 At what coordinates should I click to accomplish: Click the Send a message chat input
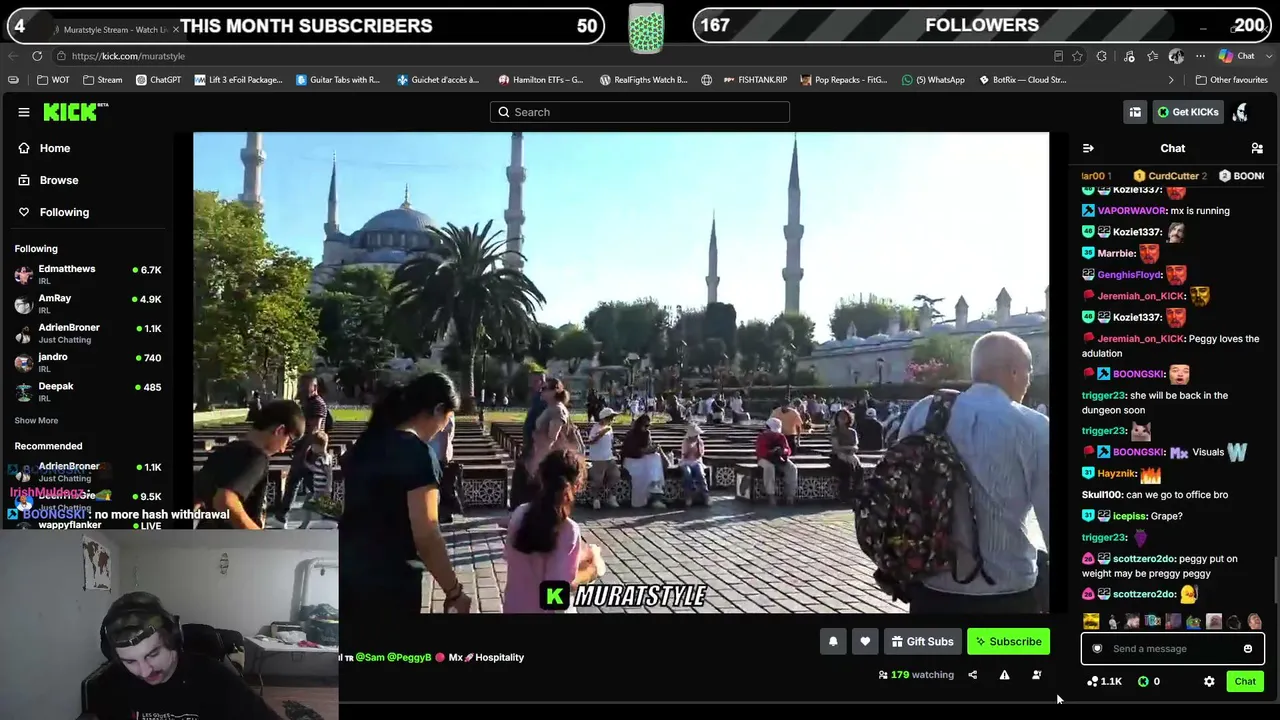1173,649
